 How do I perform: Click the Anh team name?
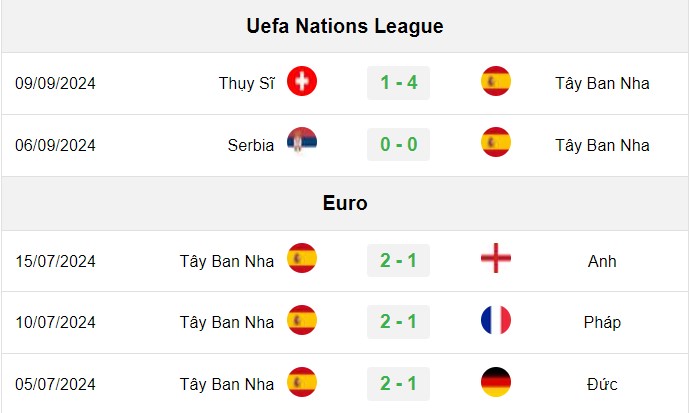pos(602,261)
